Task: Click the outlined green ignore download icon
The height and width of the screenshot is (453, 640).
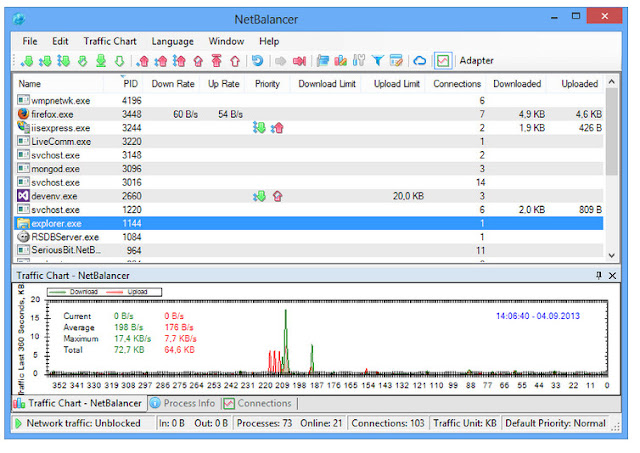Action: (x=119, y=61)
